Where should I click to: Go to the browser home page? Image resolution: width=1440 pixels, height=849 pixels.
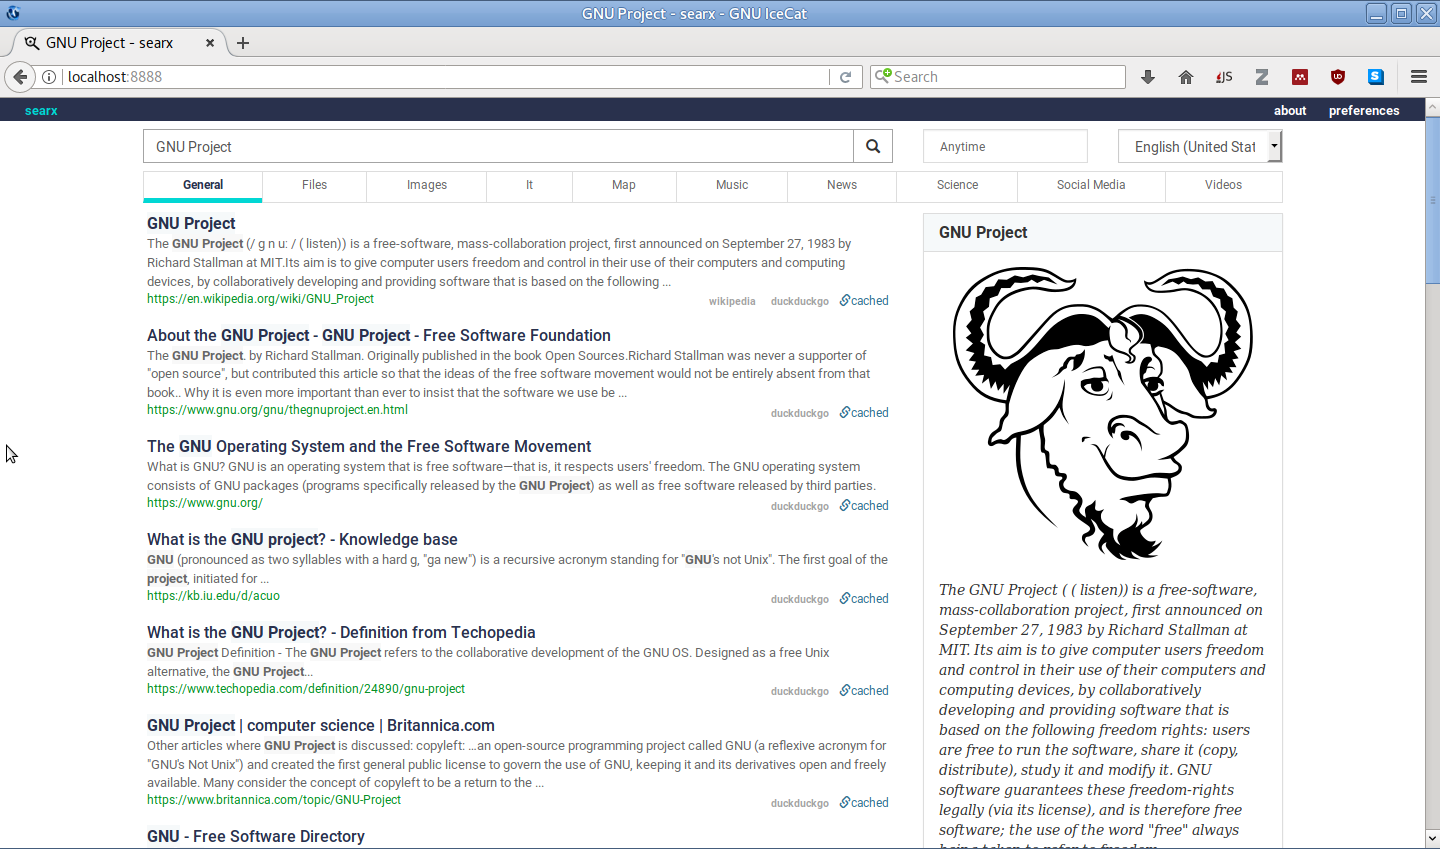pos(1186,77)
